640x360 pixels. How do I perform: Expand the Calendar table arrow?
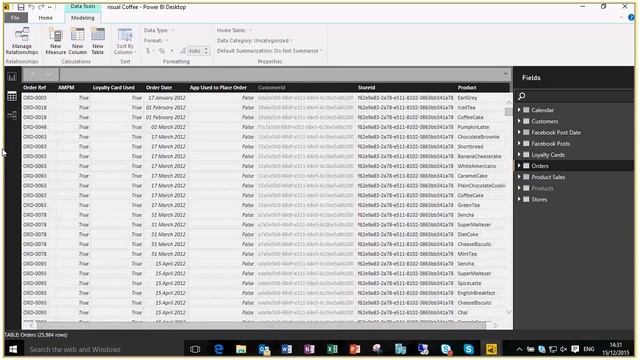519,110
